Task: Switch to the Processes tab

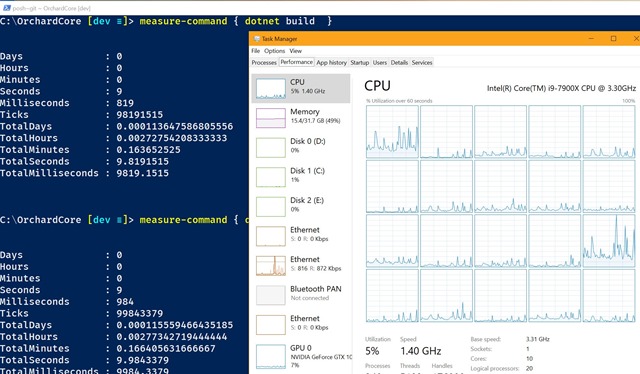Action: [264, 62]
